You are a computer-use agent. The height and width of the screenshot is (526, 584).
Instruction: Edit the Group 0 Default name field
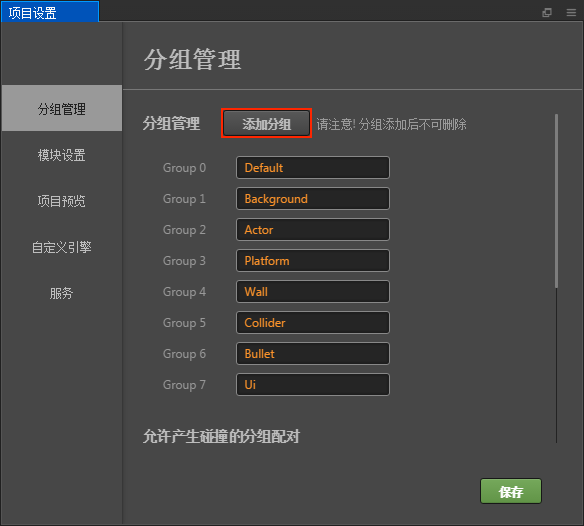point(313,168)
